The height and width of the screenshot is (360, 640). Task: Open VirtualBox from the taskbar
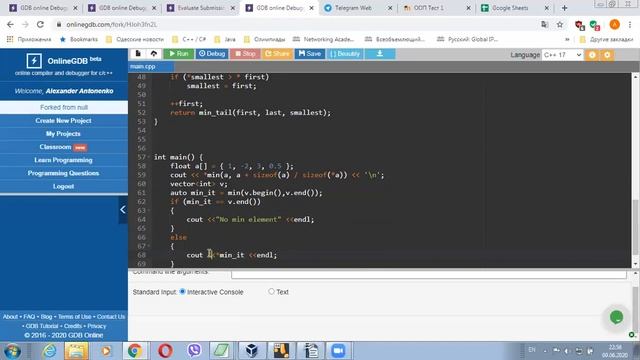[x=252, y=351]
